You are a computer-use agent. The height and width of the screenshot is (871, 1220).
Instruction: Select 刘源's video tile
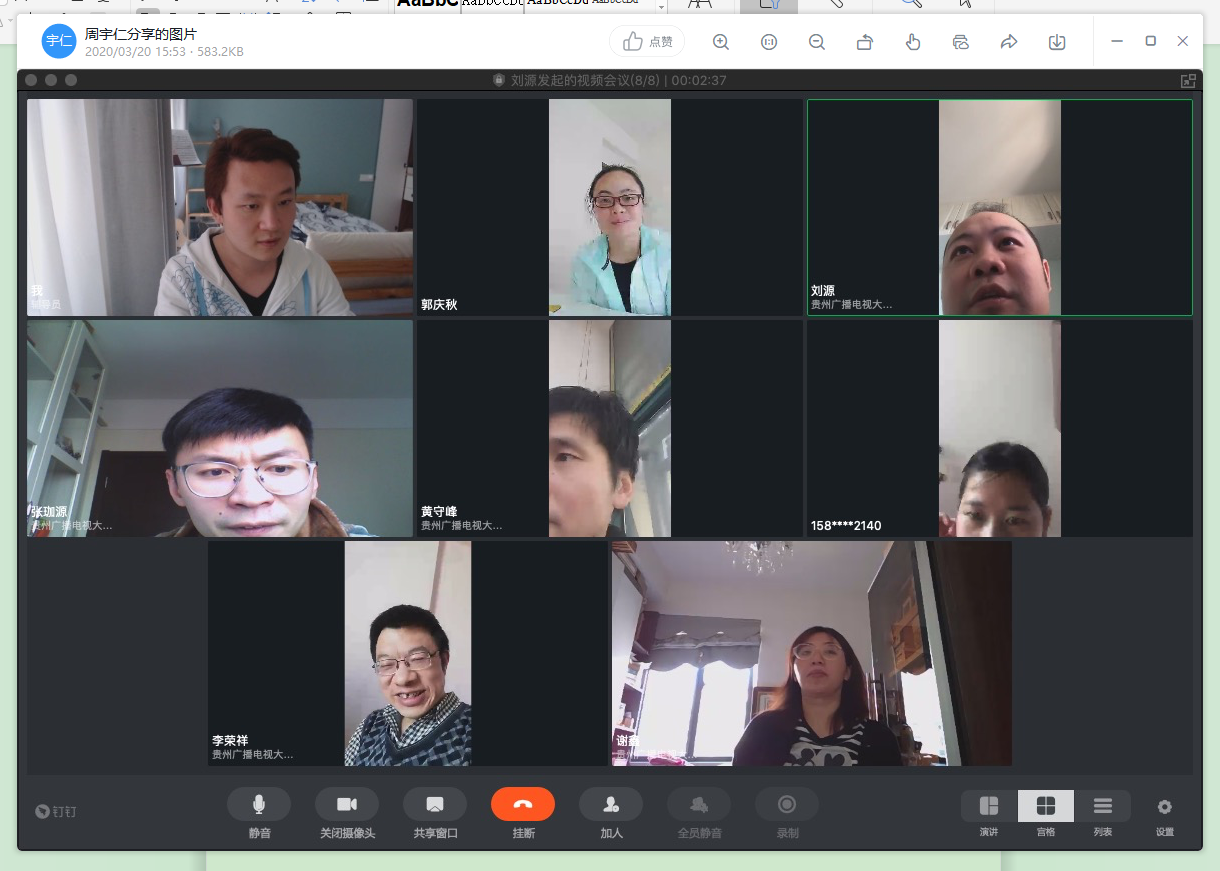pyautogui.click(x=999, y=208)
